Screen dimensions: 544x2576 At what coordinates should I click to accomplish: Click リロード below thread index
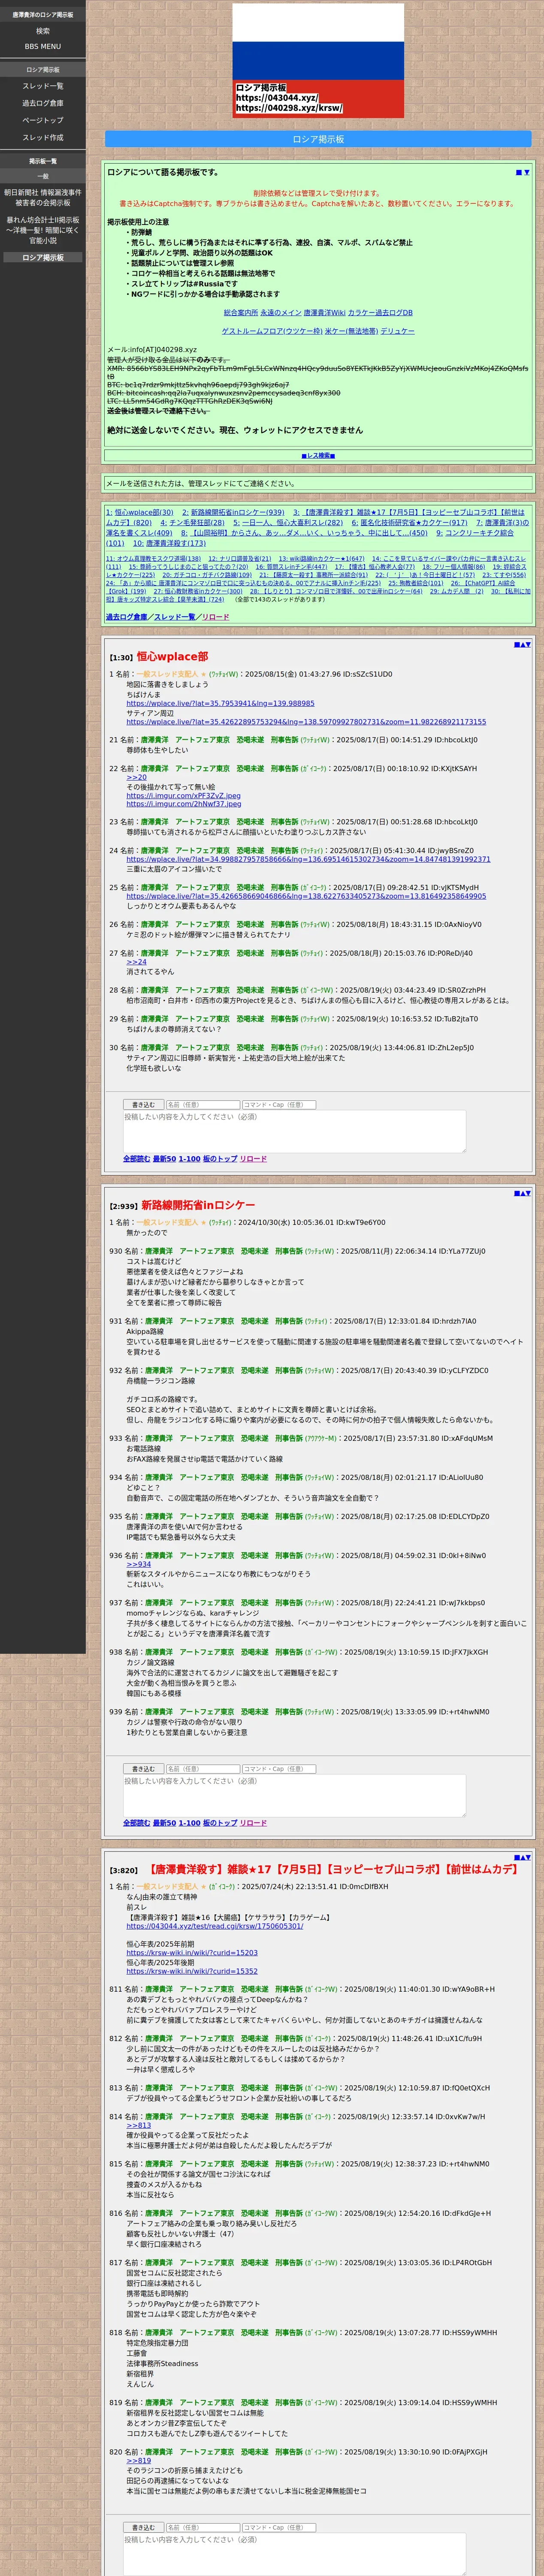(216, 617)
